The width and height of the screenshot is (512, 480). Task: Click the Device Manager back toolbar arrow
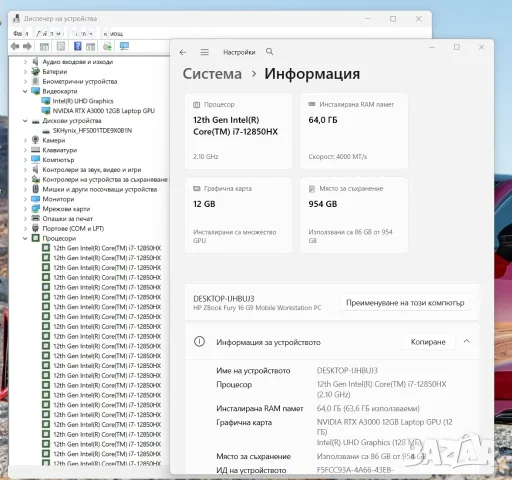point(15,46)
